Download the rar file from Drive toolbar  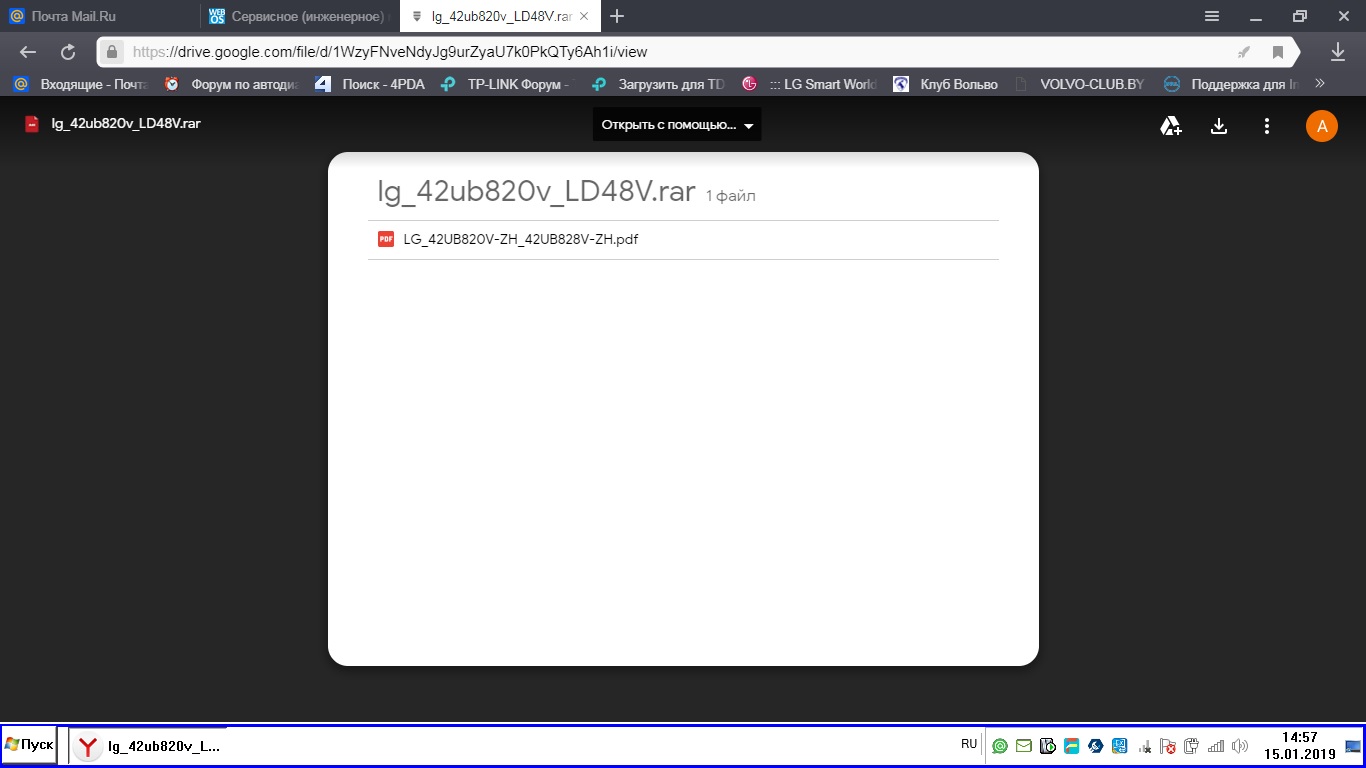coord(1218,126)
